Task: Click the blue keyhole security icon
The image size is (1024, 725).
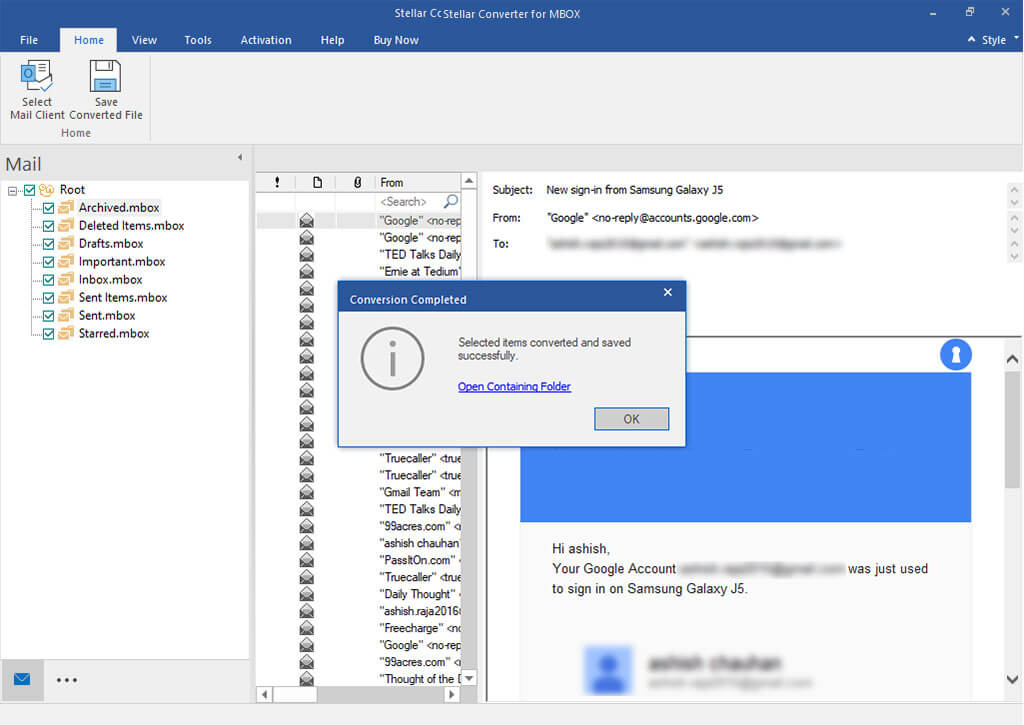Action: [x=956, y=355]
